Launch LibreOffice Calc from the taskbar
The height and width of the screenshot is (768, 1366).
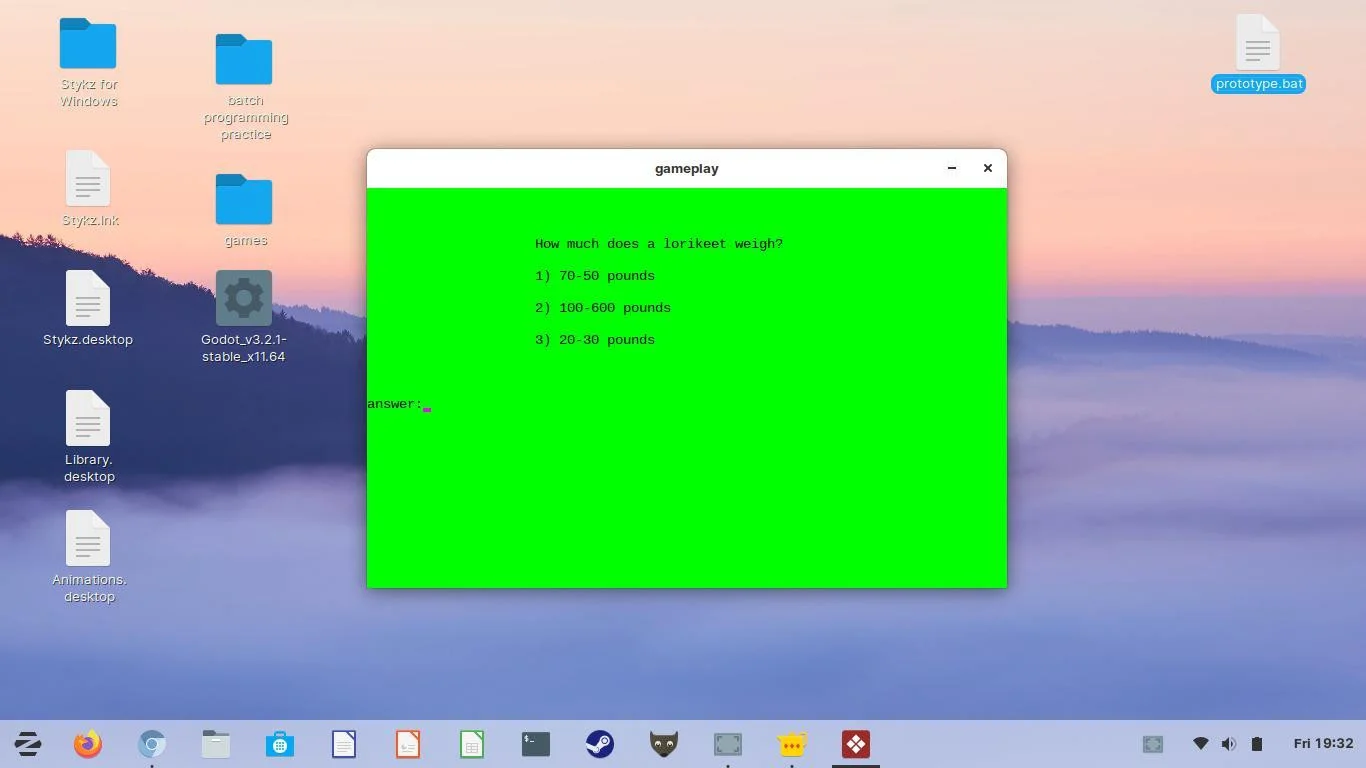coord(472,744)
